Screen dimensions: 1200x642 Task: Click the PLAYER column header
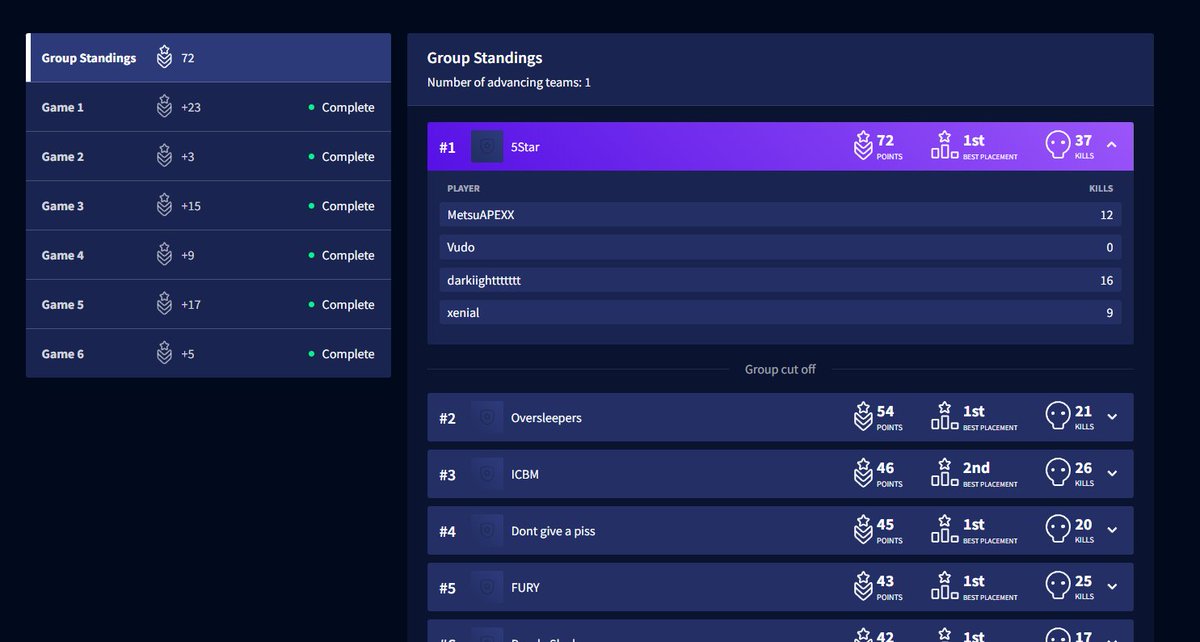click(x=463, y=188)
